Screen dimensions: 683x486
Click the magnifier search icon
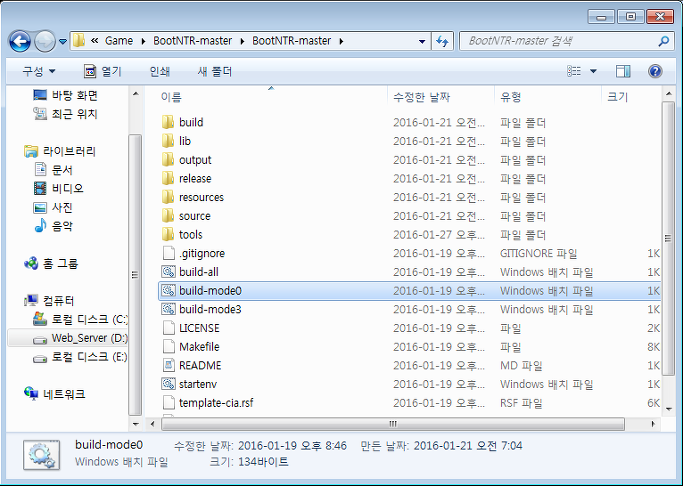pos(663,41)
